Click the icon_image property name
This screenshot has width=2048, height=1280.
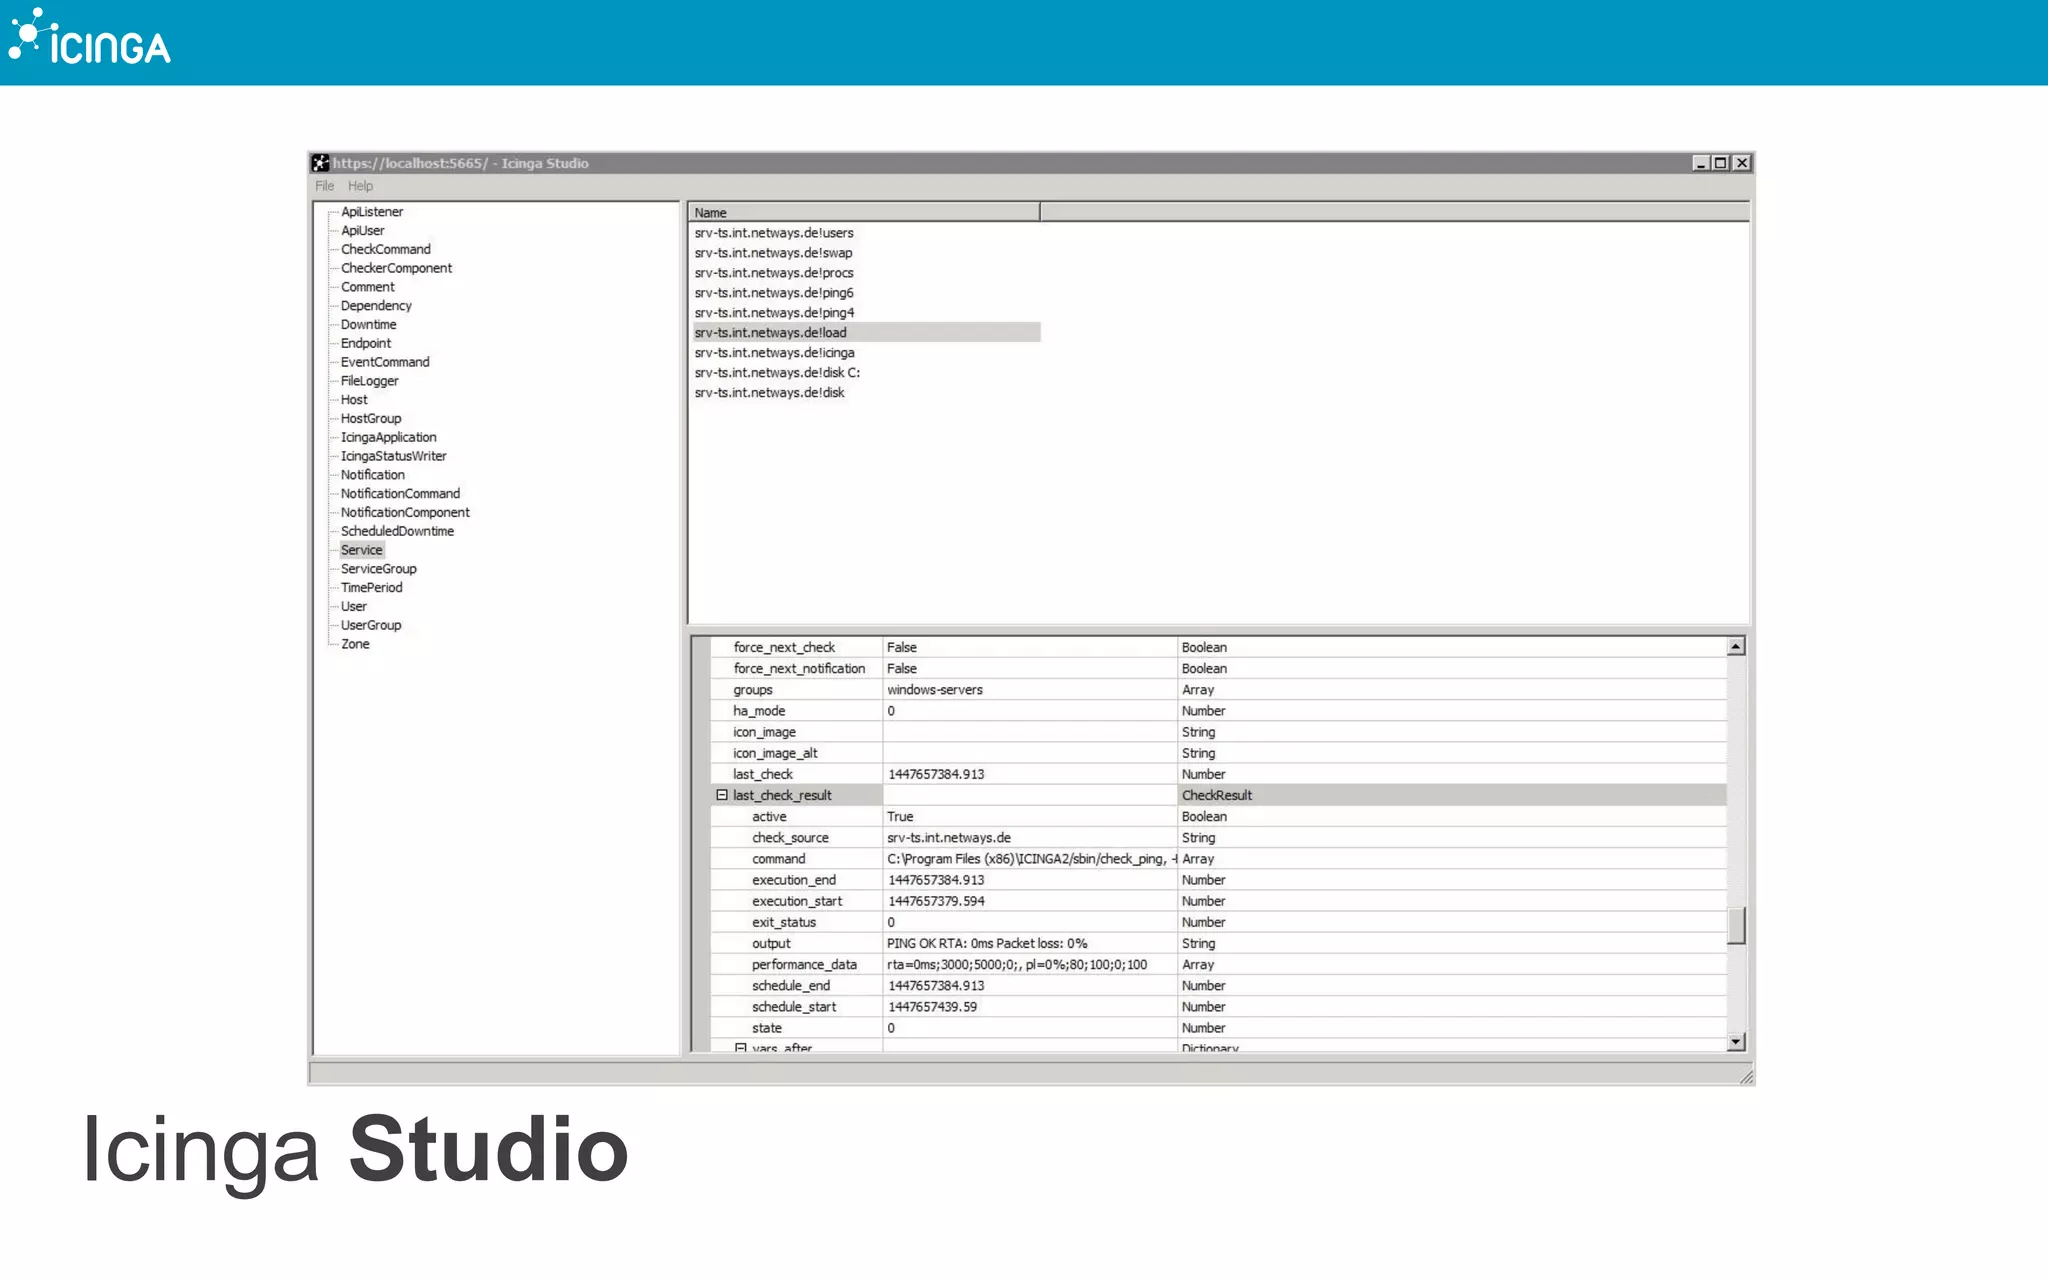click(764, 732)
